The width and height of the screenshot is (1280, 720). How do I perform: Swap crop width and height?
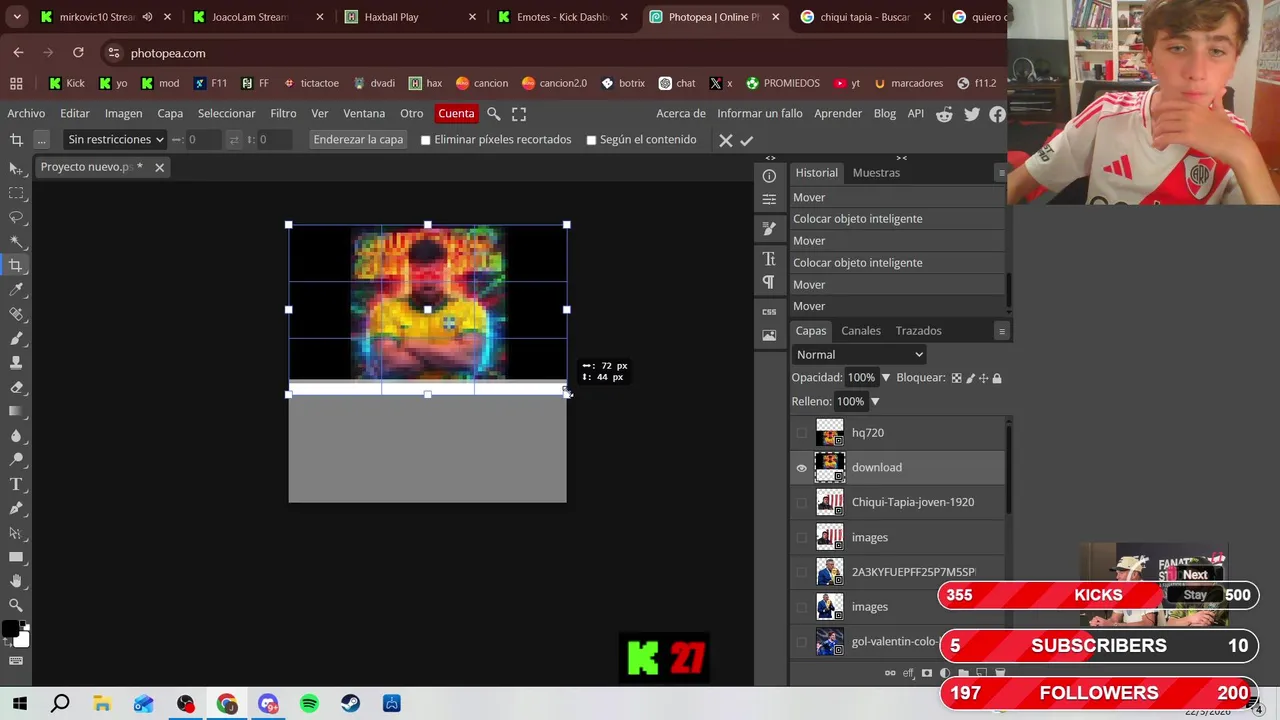click(x=233, y=140)
